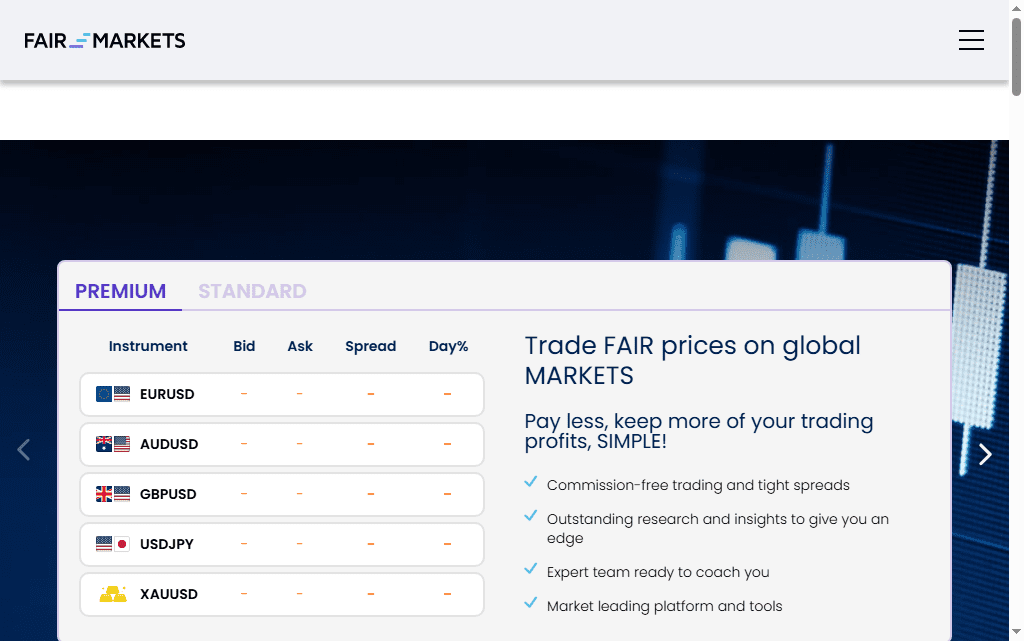The image size is (1024, 641).
Task: Select the GBPUSD instrument name
Action: [x=168, y=494]
